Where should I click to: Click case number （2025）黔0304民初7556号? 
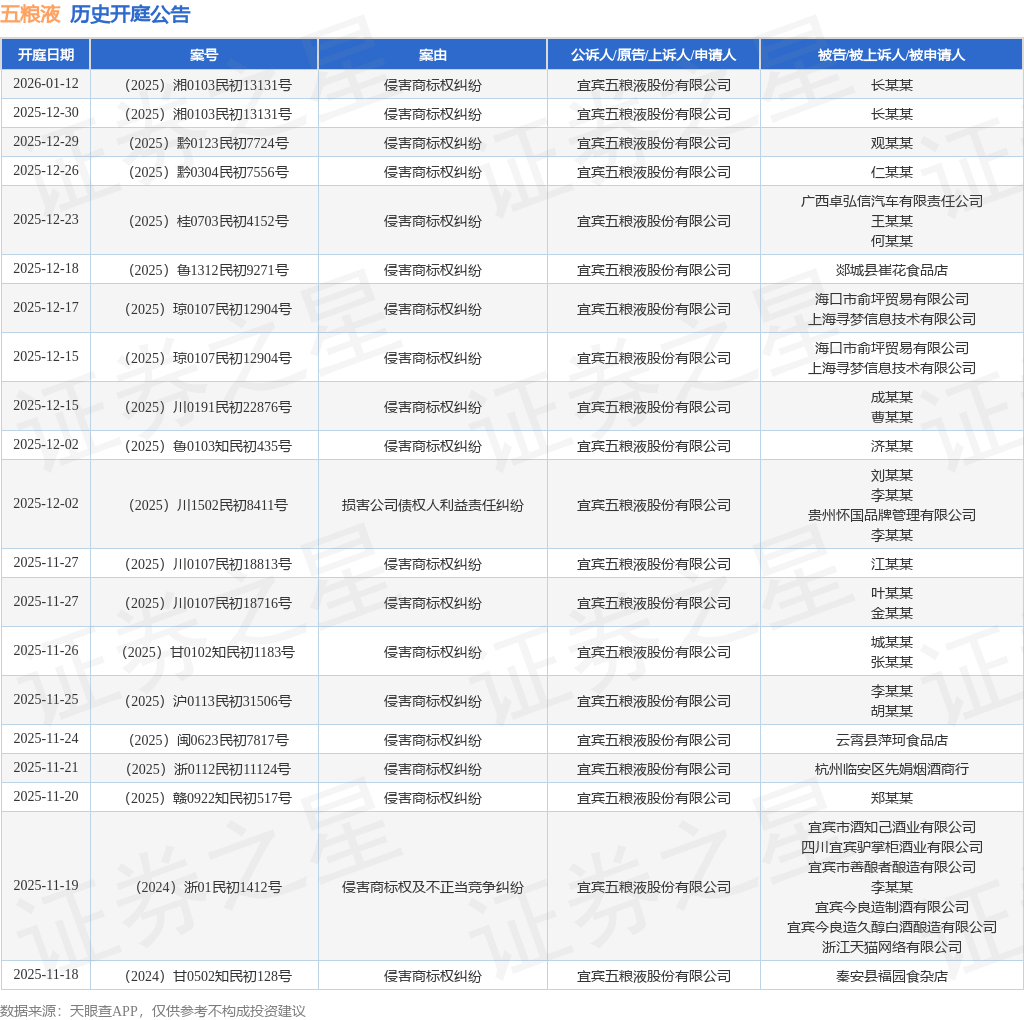[x=208, y=172]
